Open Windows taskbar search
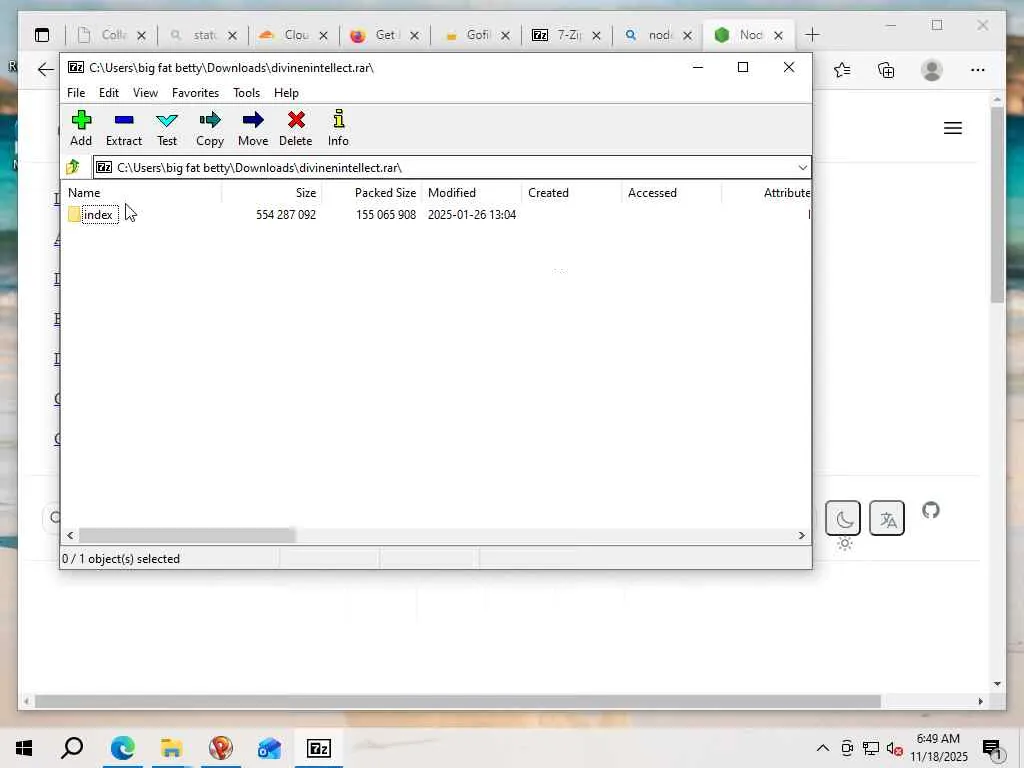This screenshot has height=768, width=1024. [72, 748]
